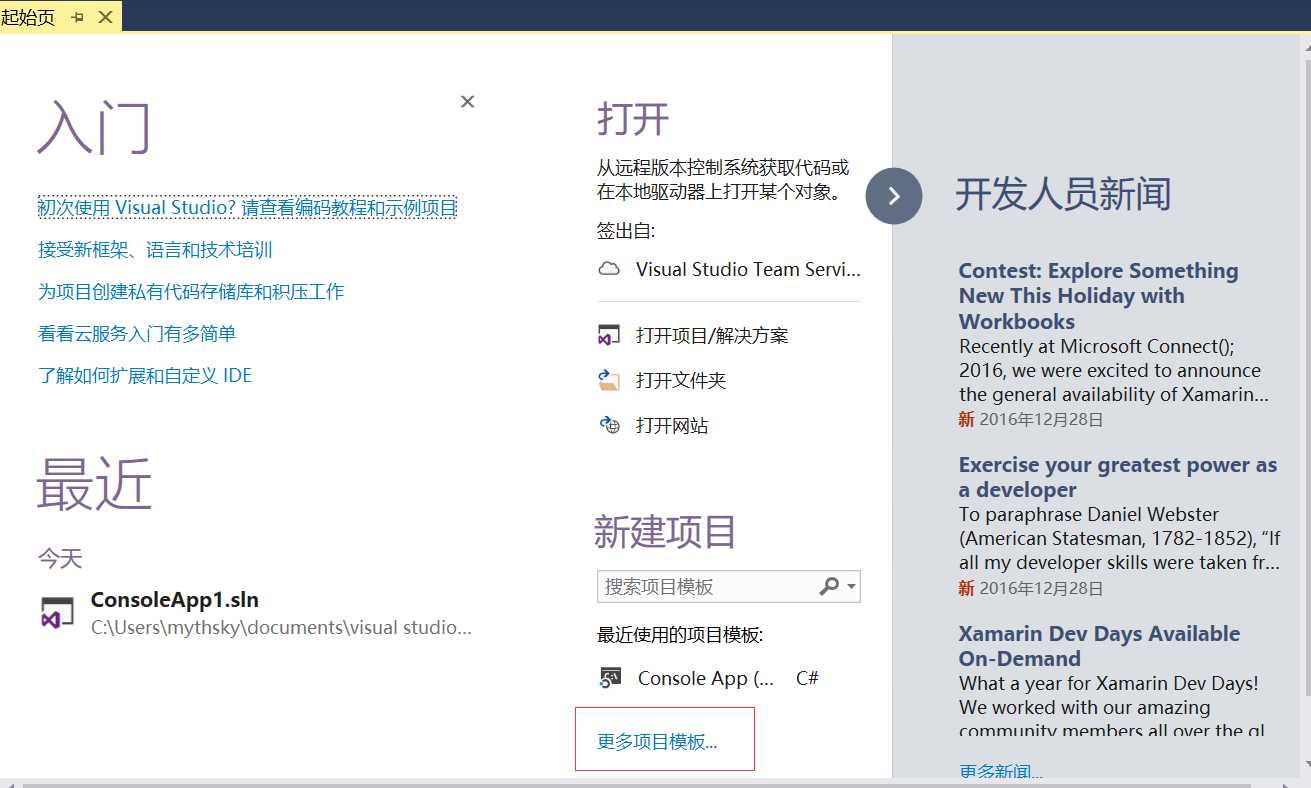Click the 最近使用的项目模板: label
The image size is (1311, 788).
tap(680, 635)
